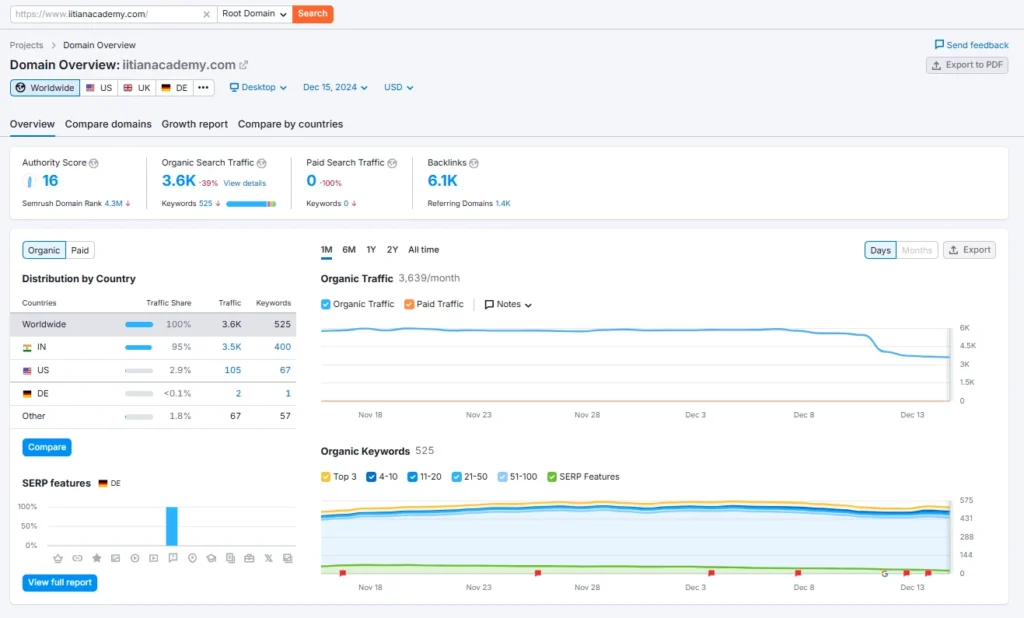Open more countries ellipsis button

tap(203, 88)
